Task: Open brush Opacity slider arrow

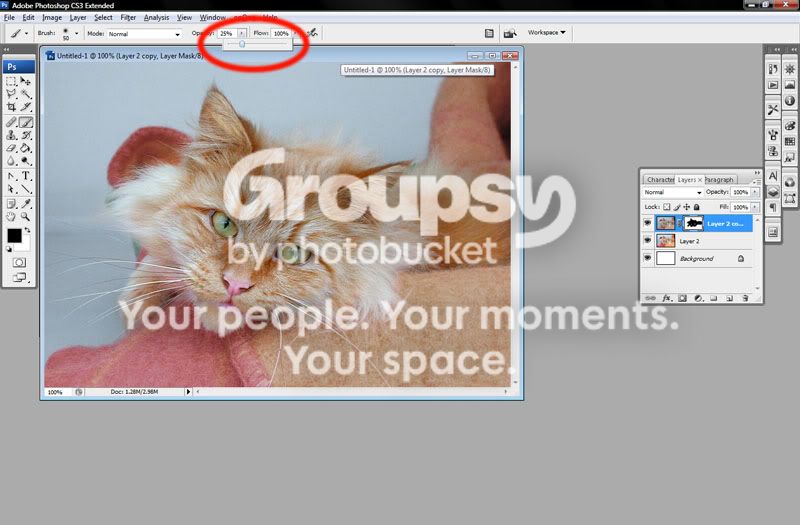Action: 241,33
